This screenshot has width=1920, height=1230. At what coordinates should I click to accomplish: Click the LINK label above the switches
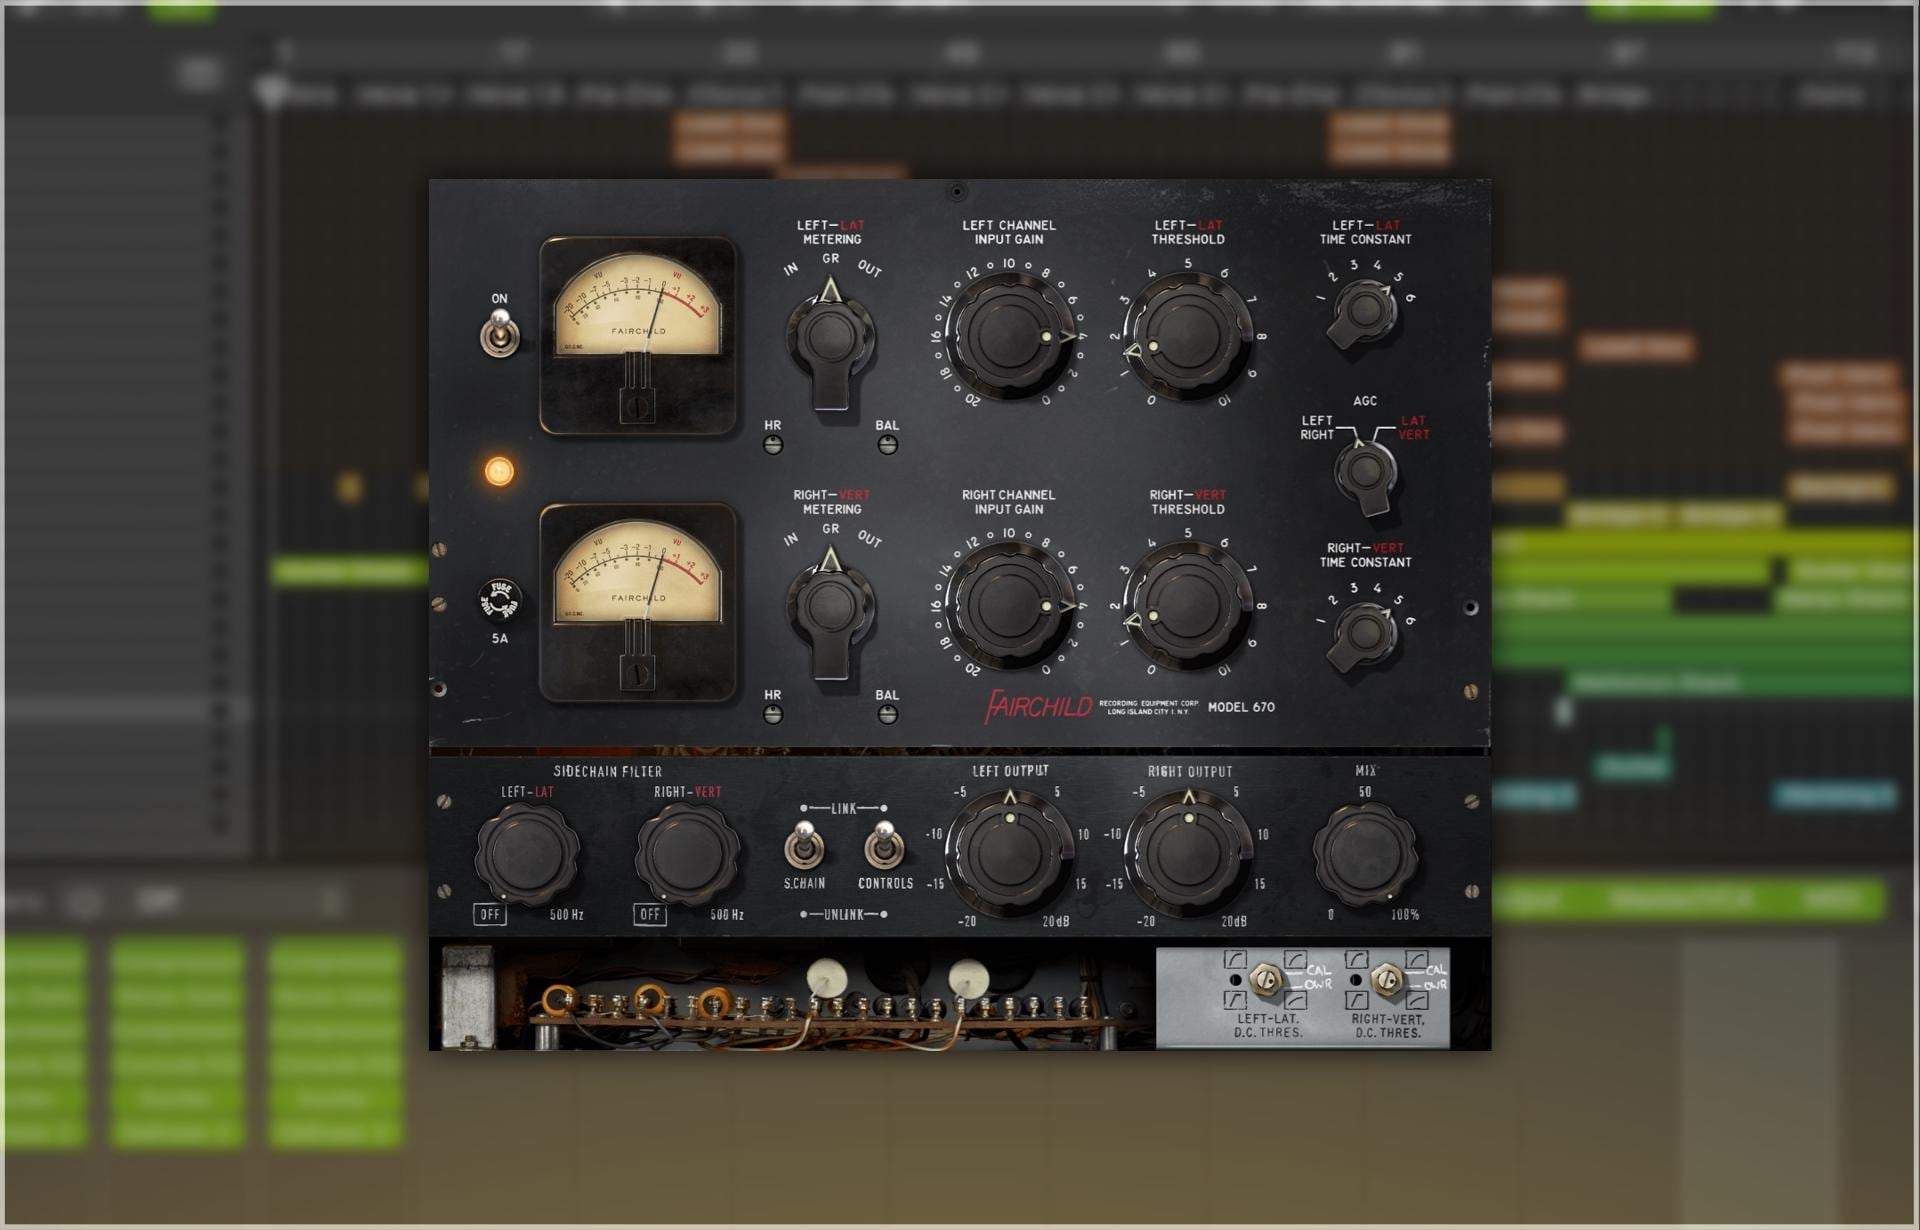pos(844,808)
